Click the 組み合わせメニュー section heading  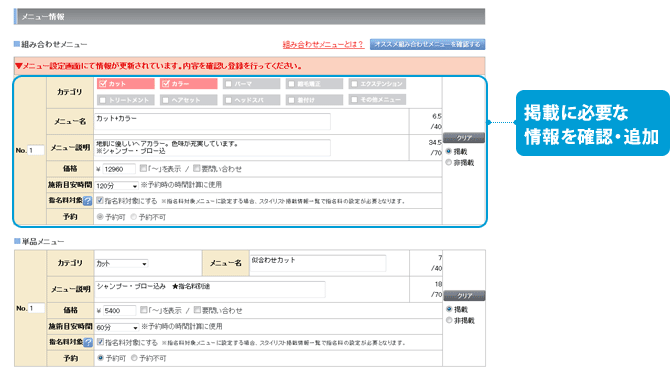[x=54, y=44]
